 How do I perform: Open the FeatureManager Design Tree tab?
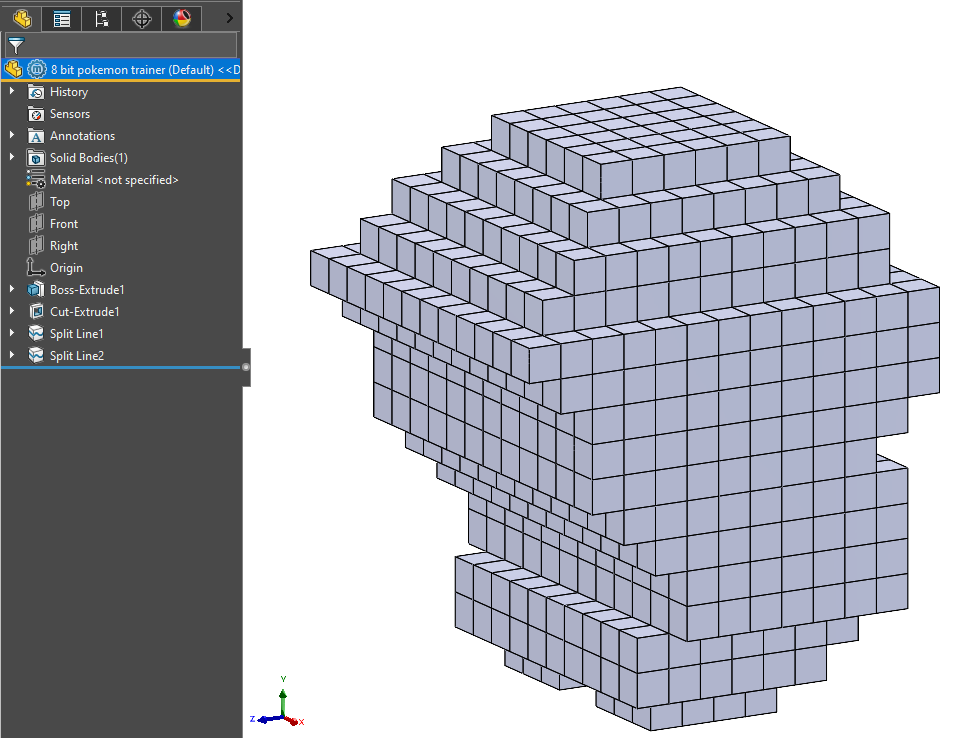pos(23,18)
